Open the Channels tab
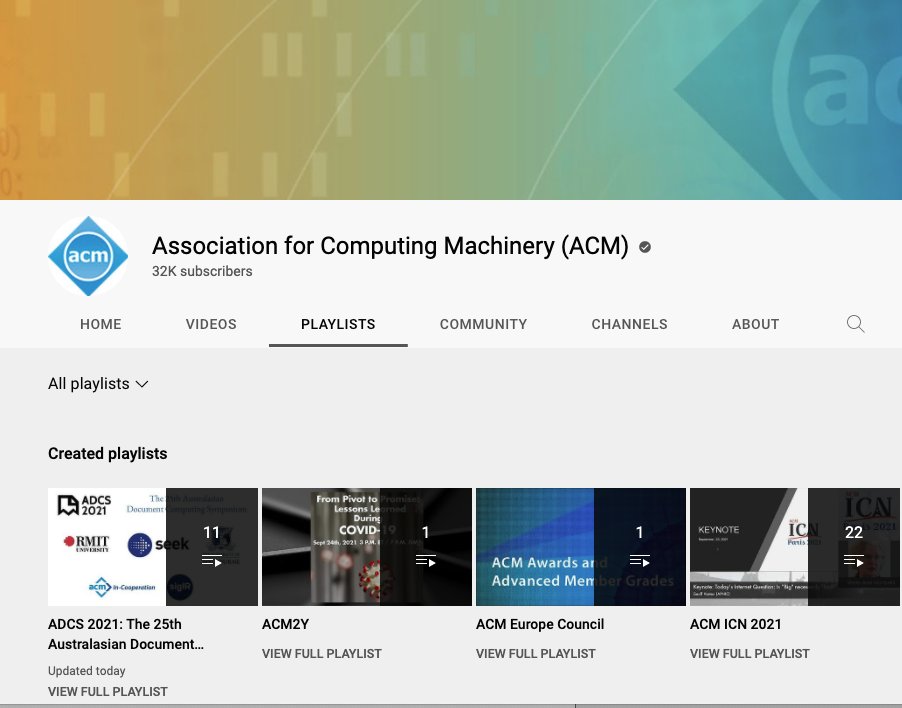Viewport: 902px width, 708px height. click(x=629, y=324)
